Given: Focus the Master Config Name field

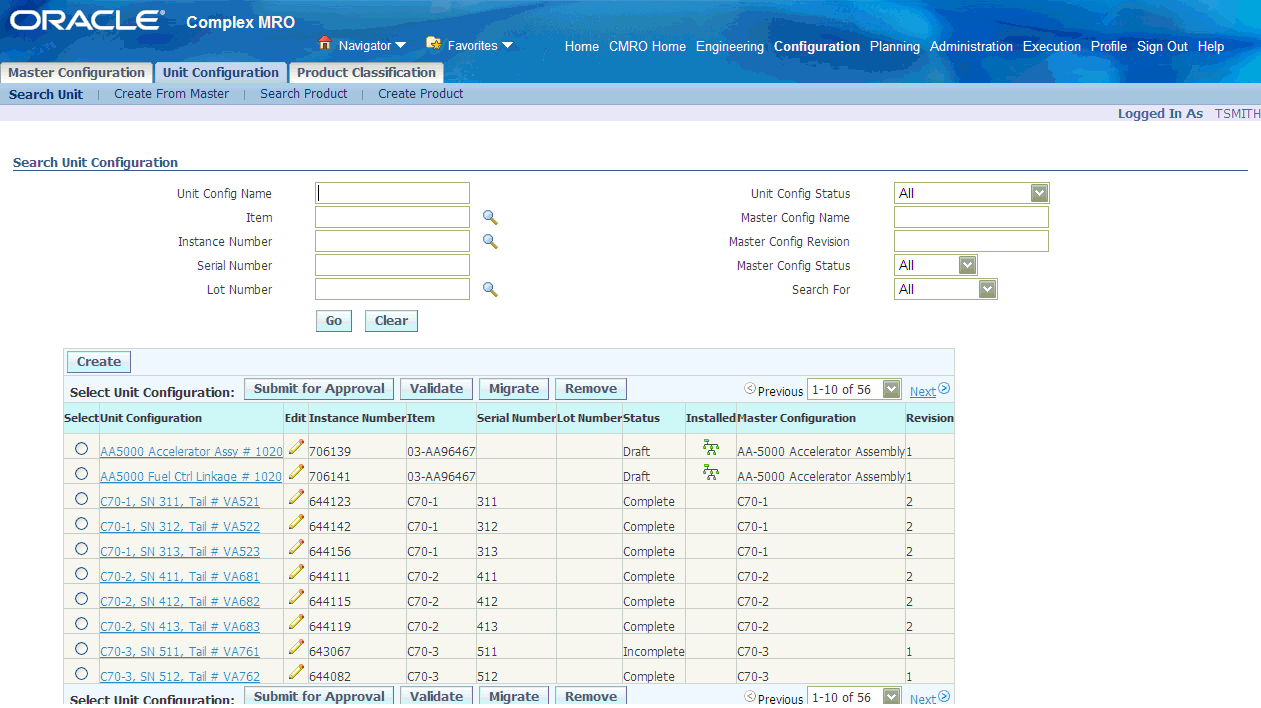Looking at the screenshot, I should pyautogui.click(x=971, y=217).
